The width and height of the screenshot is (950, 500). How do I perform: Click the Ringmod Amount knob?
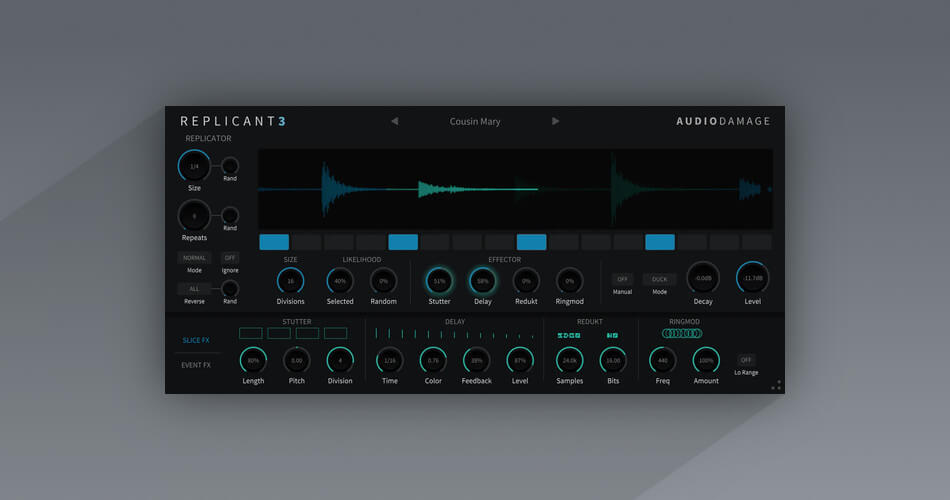point(706,361)
